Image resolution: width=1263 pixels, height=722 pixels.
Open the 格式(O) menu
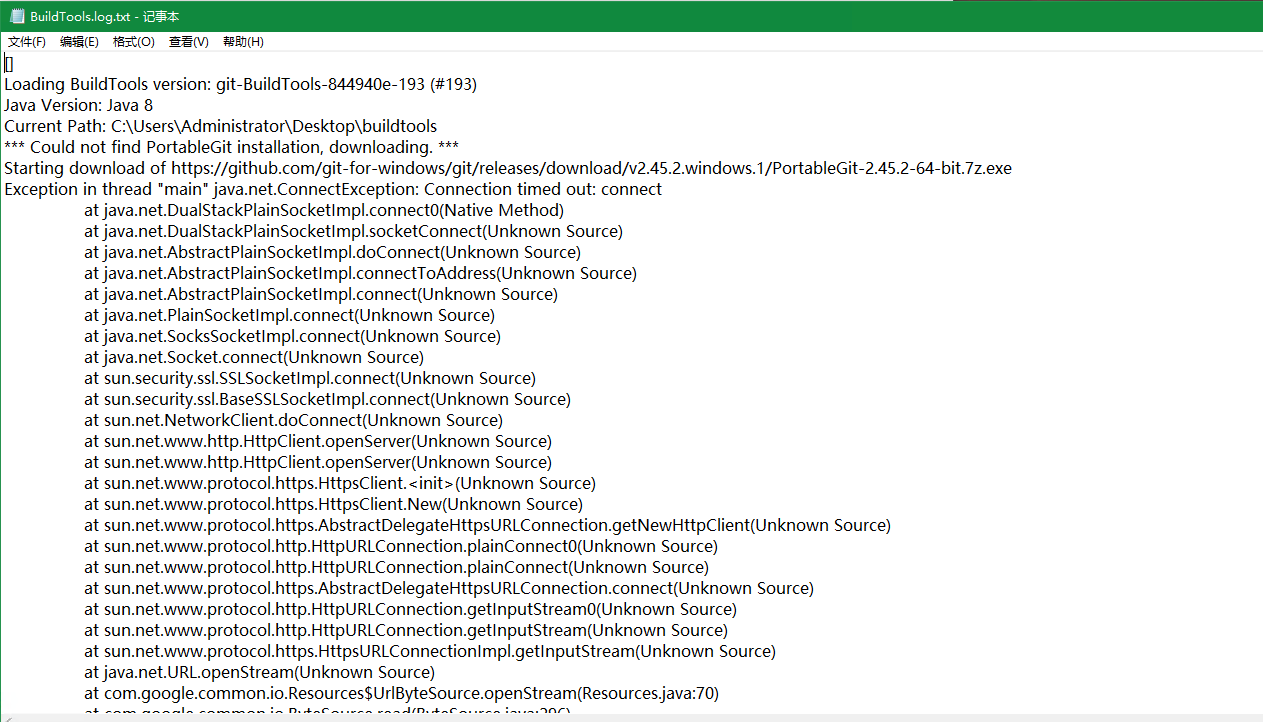(133, 42)
